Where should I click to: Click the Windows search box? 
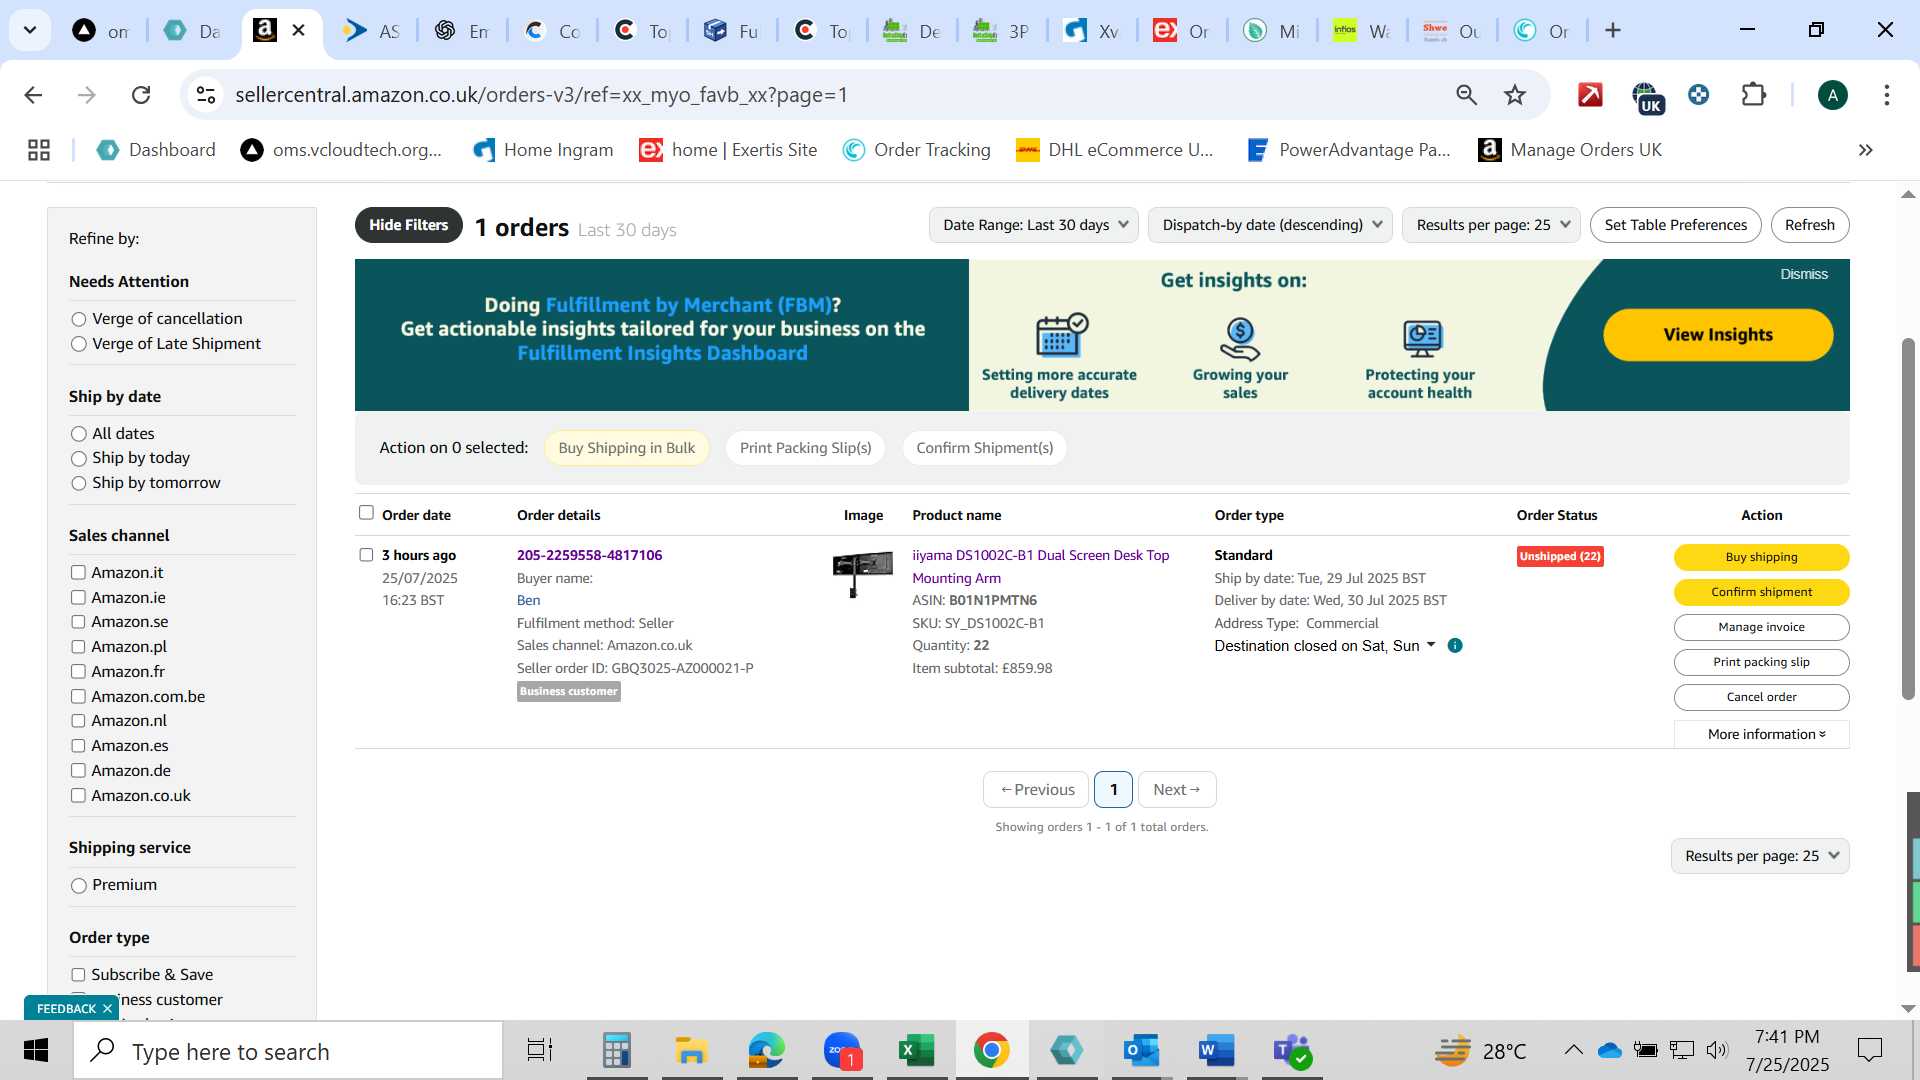coord(287,1051)
